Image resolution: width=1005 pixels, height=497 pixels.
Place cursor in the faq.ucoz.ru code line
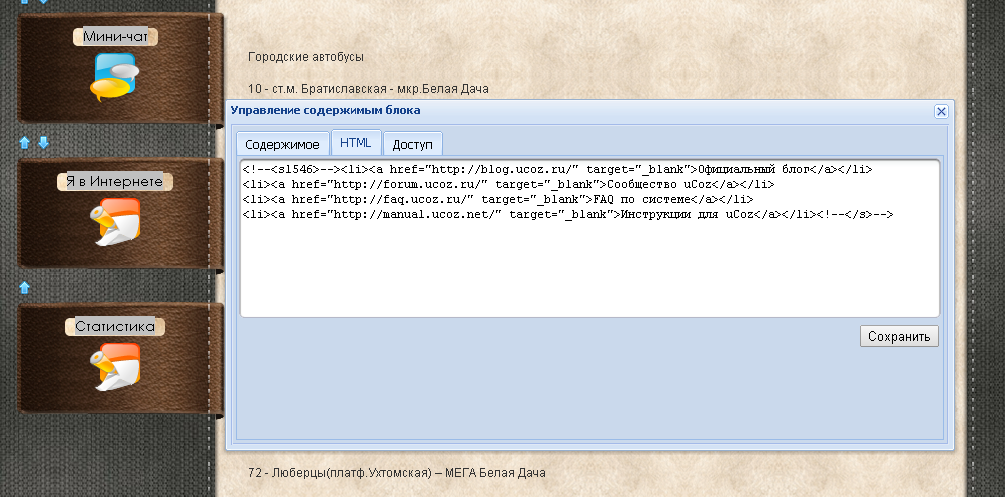click(498, 199)
